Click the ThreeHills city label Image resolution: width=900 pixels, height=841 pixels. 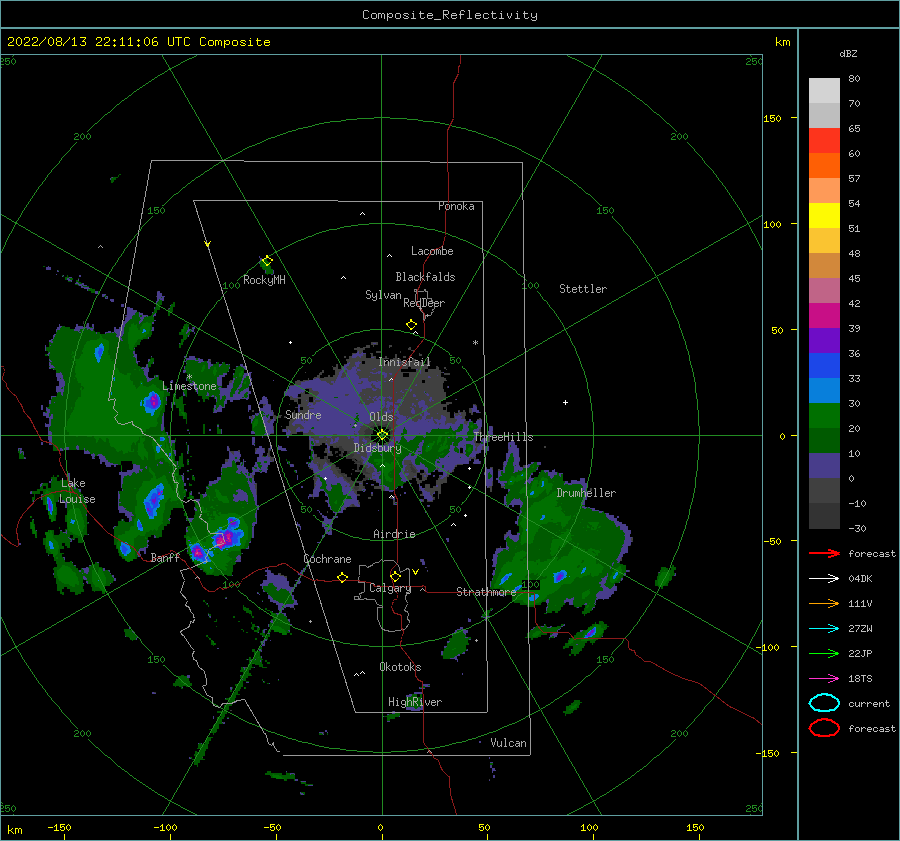coord(503,437)
